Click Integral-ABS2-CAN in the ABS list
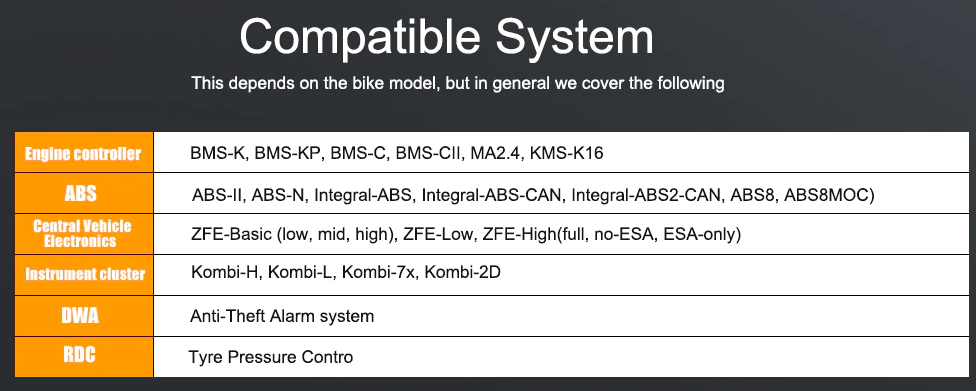 coord(647,195)
